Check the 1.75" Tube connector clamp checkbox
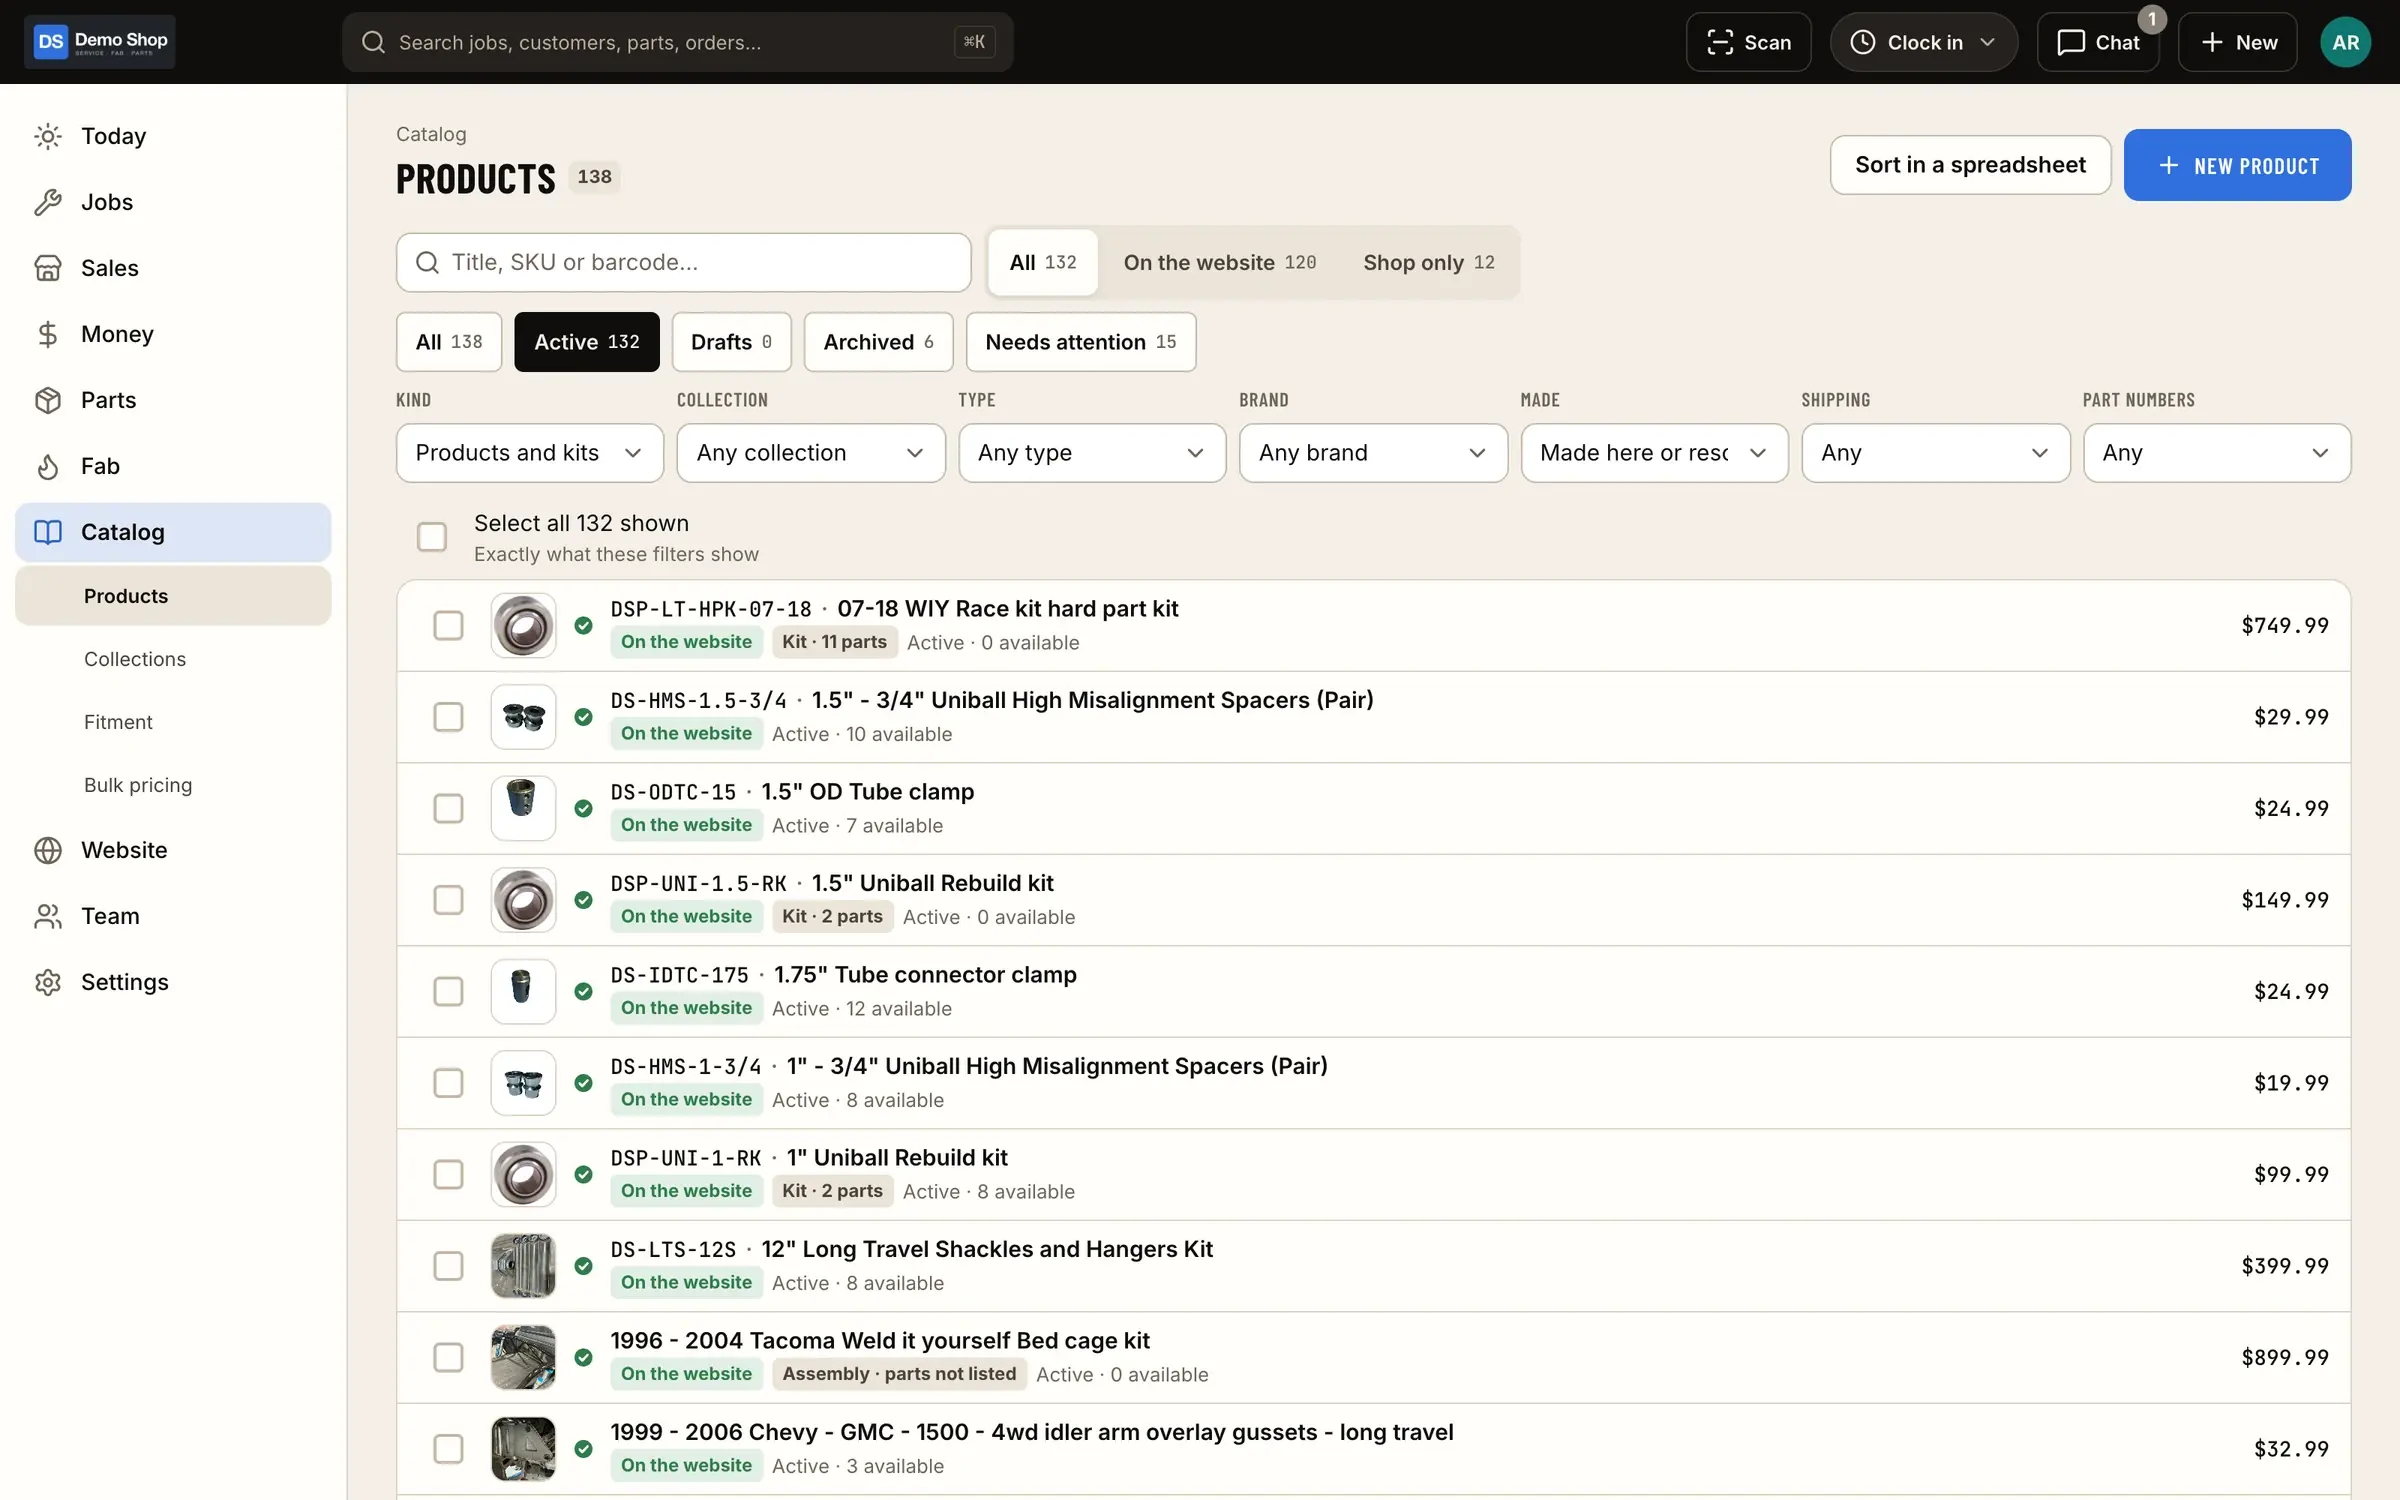The image size is (2400, 1500). [448, 992]
